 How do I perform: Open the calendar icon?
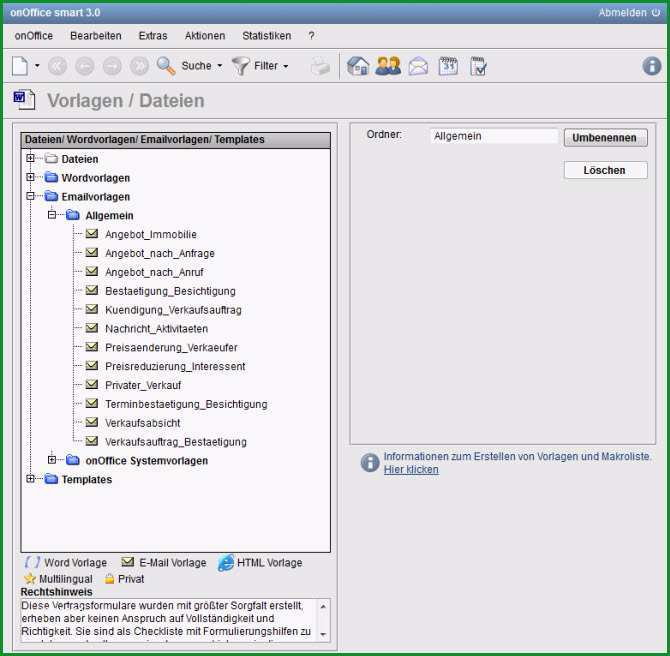[x=448, y=66]
